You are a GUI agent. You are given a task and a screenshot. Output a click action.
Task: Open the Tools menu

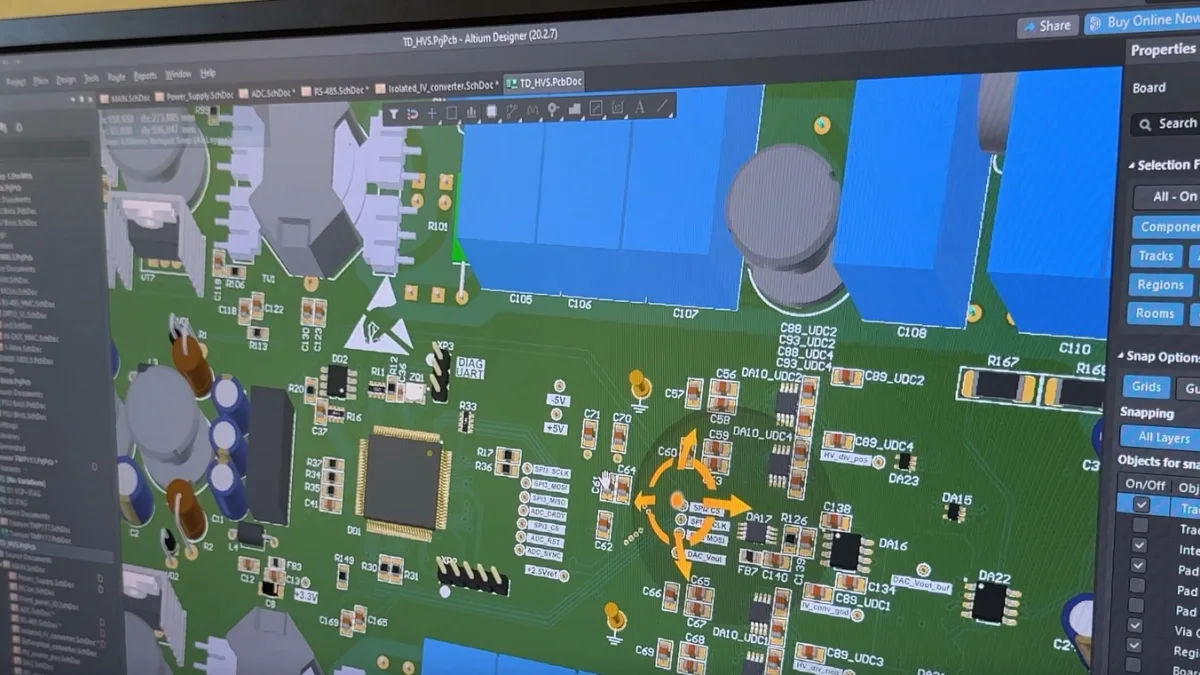coord(91,78)
